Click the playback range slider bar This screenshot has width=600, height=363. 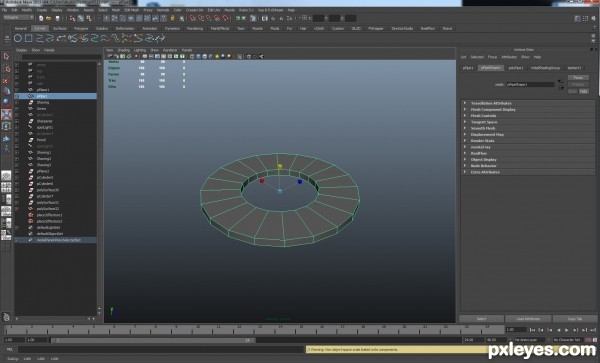[153, 340]
